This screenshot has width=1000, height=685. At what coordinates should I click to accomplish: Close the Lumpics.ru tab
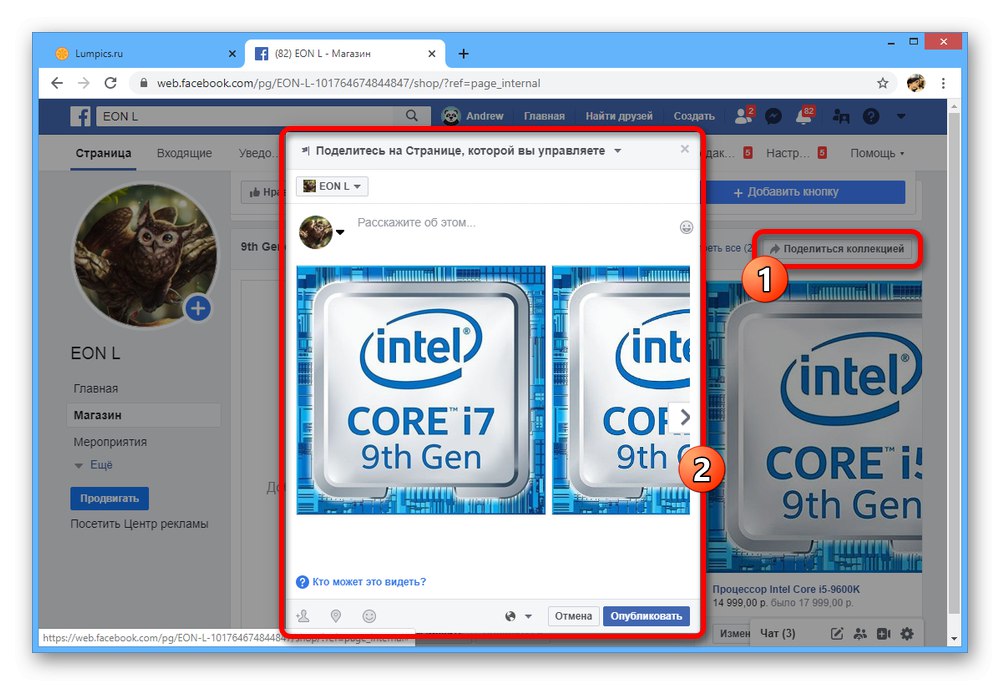pos(232,54)
